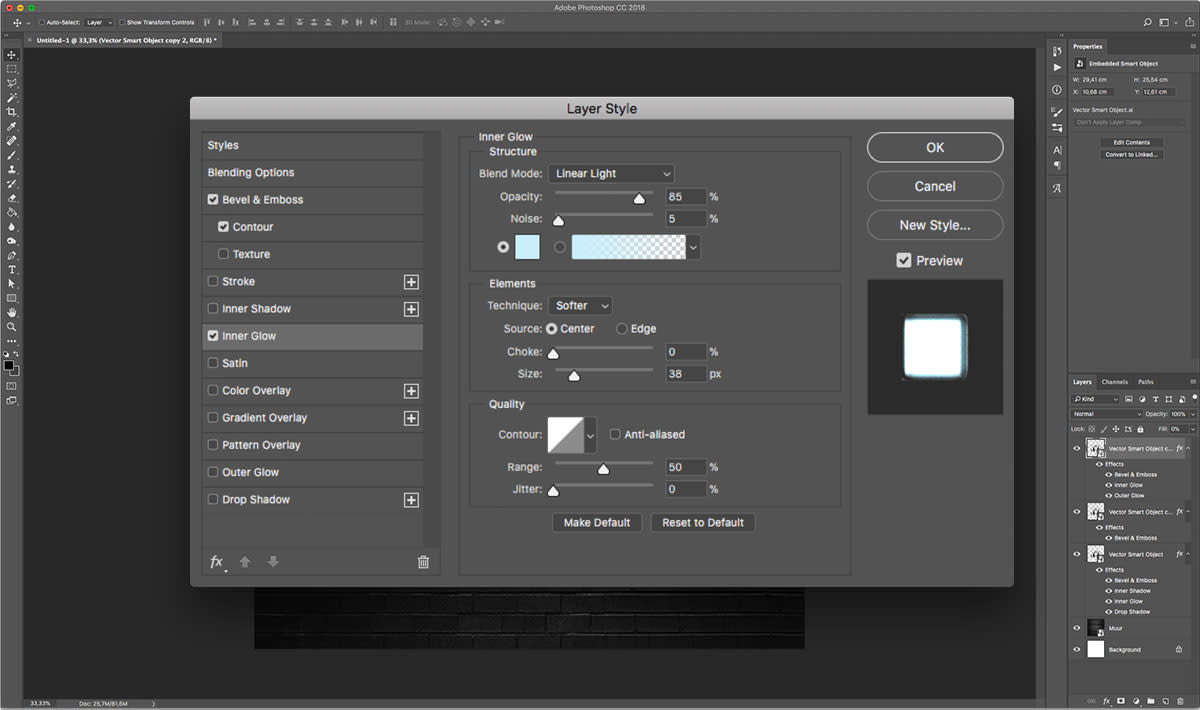Viewport: 1200px width, 710px height.
Task: Open the gradient picker dropdown arrow
Action: point(693,247)
